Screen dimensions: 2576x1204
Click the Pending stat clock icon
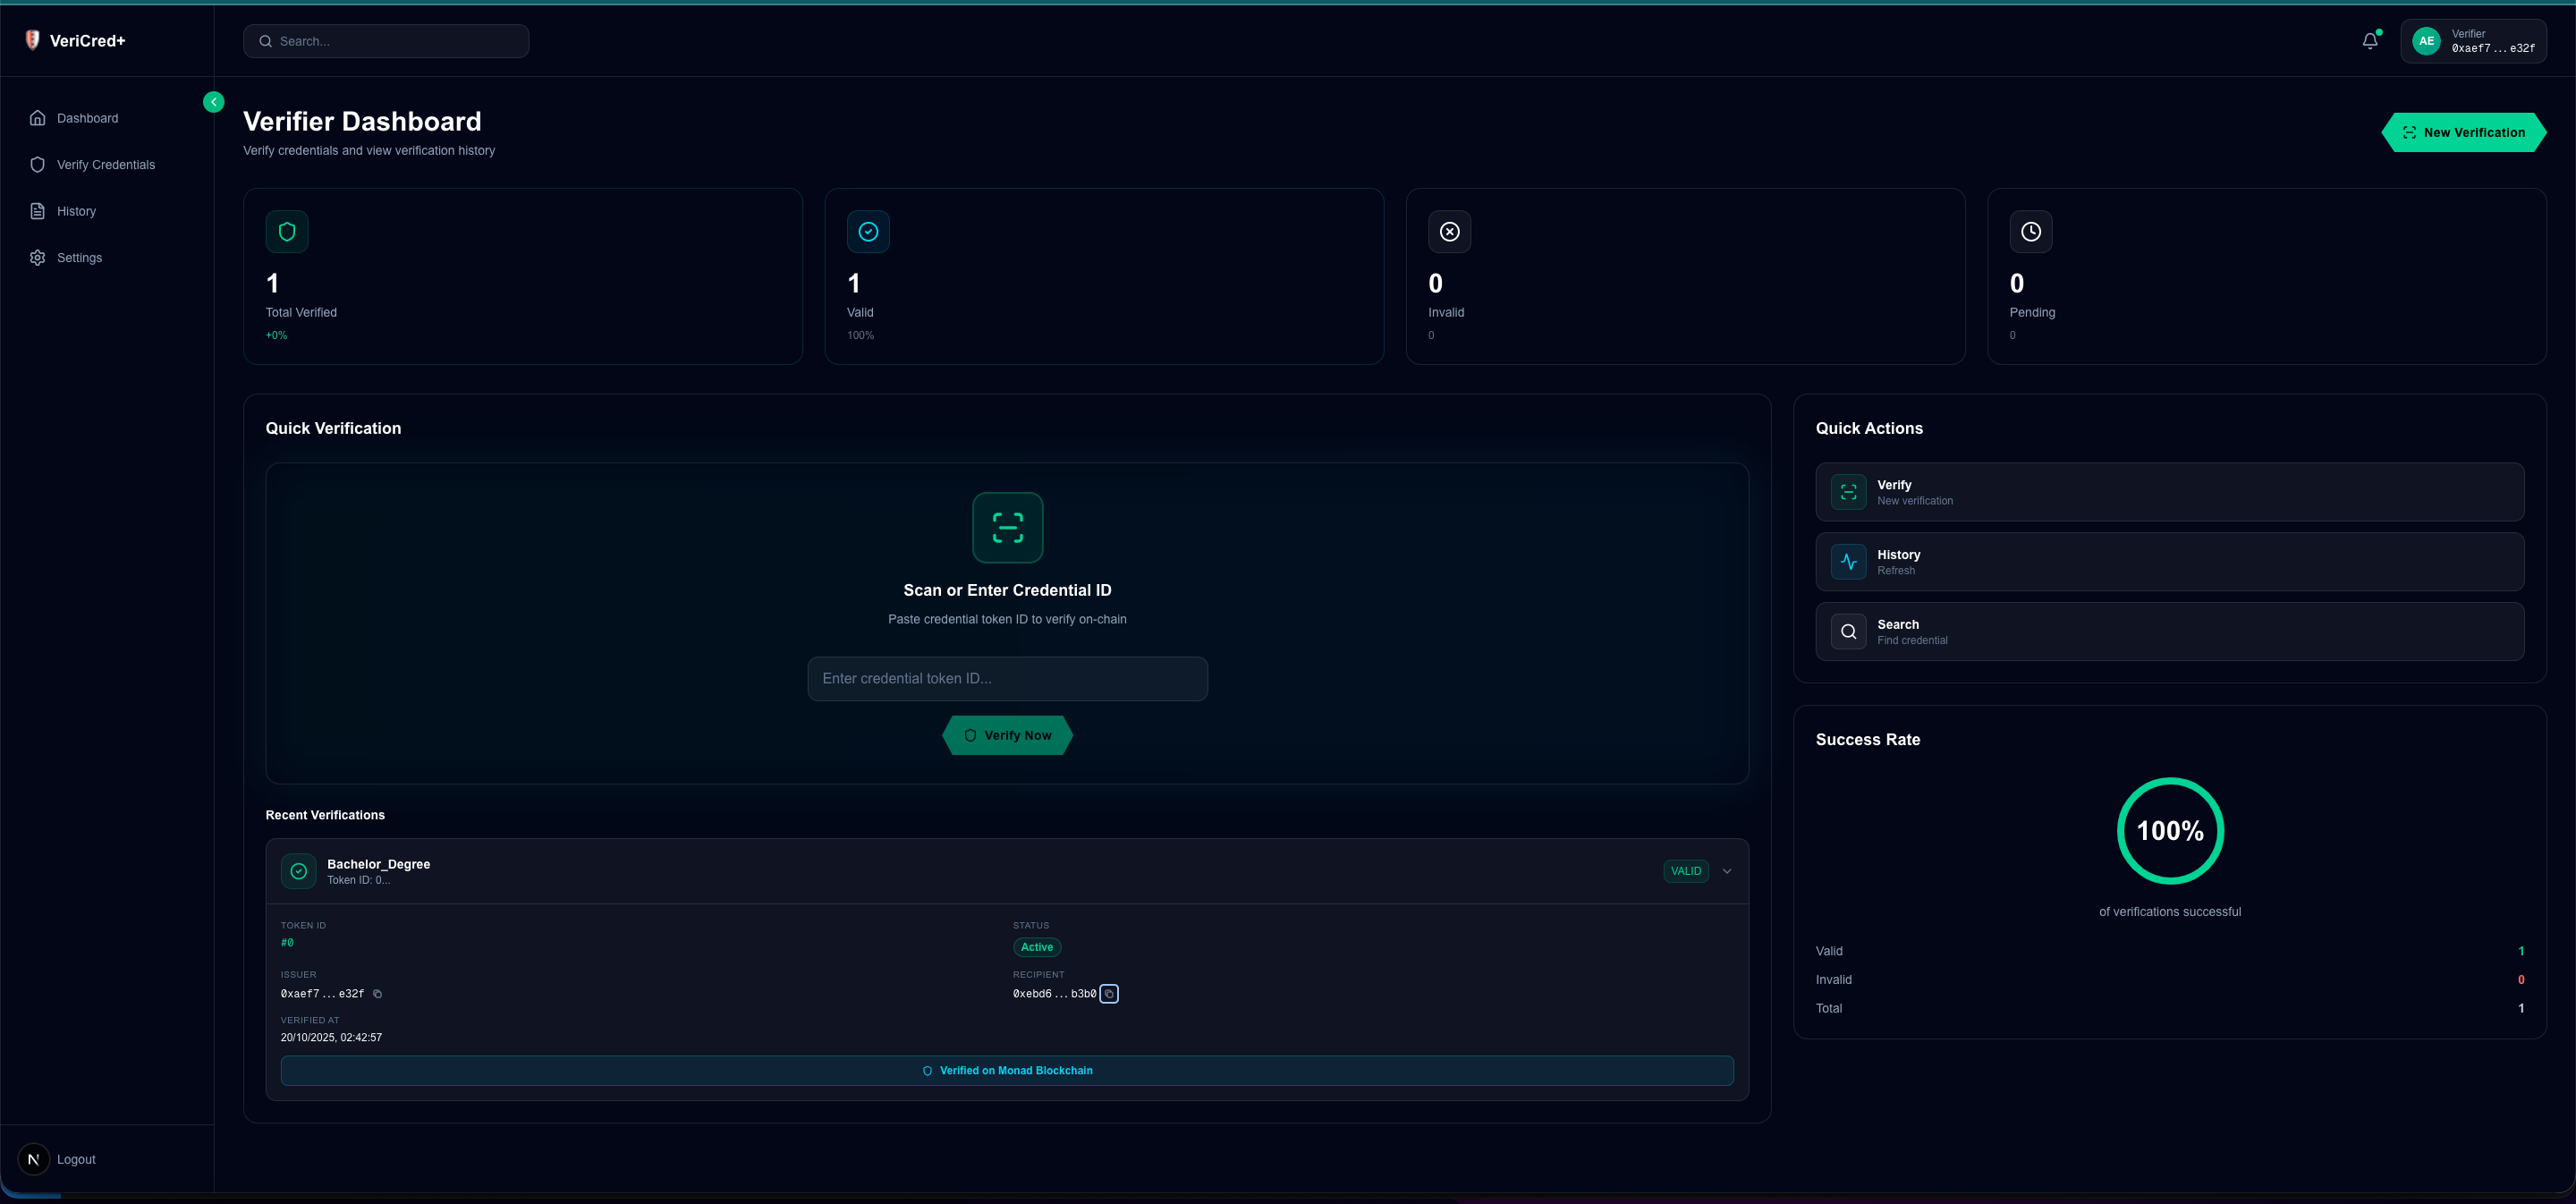pyautogui.click(x=2030, y=232)
